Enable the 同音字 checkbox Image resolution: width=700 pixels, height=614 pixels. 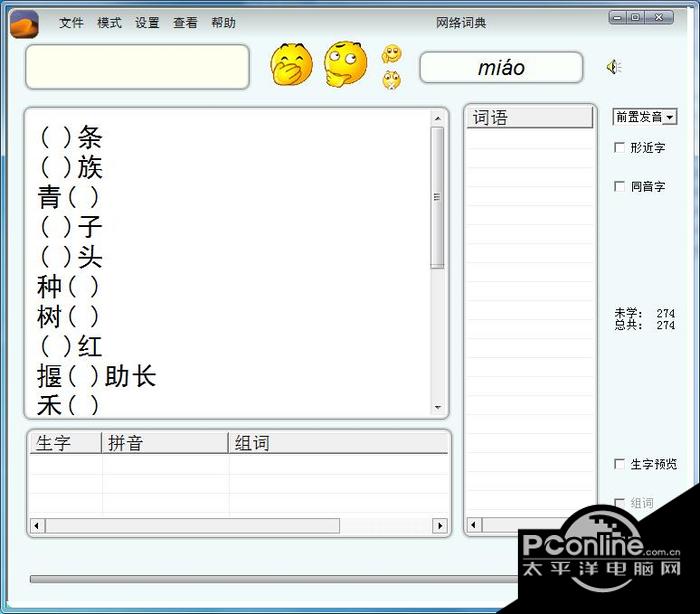(x=619, y=186)
